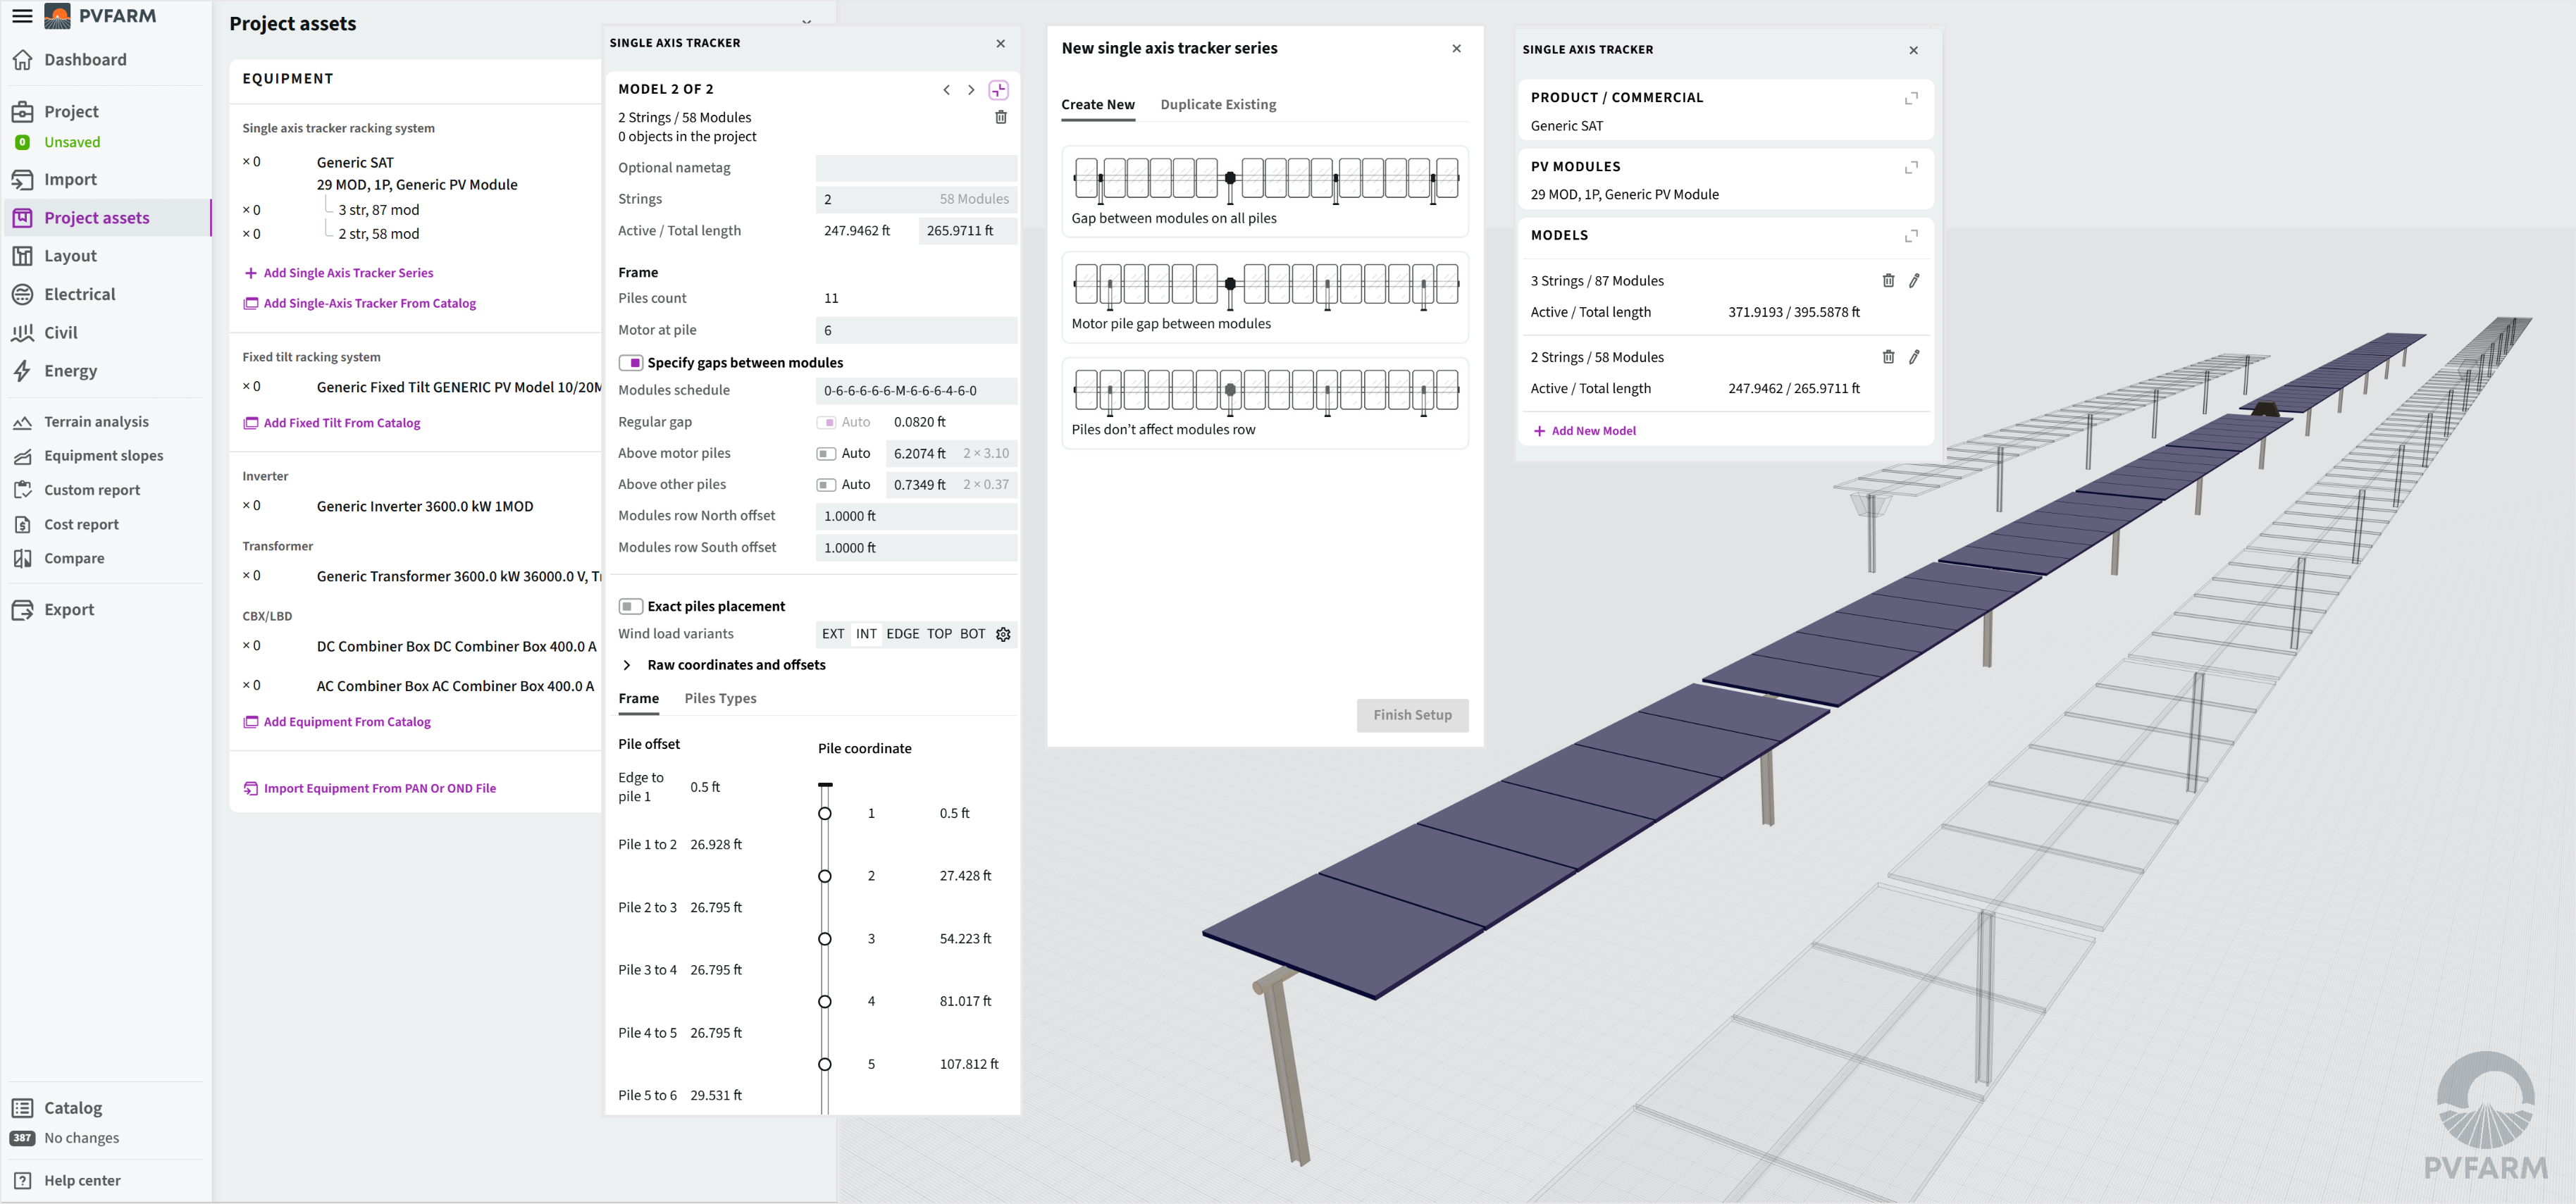Screen dimensions: 2576x1204
Task: Open wind load variants settings gear
Action: pyautogui.click(x=1003, y=635)
